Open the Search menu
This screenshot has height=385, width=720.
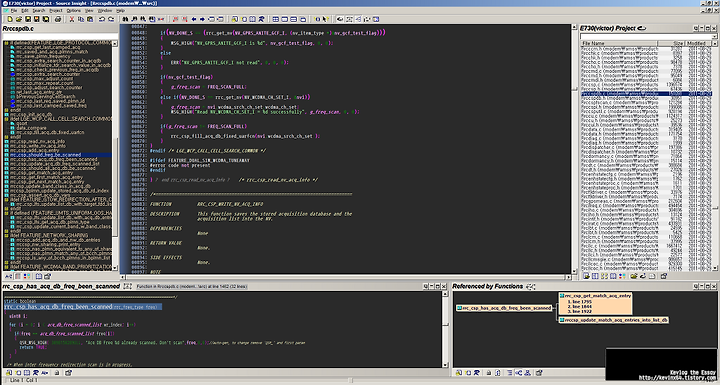click(39, 11)
